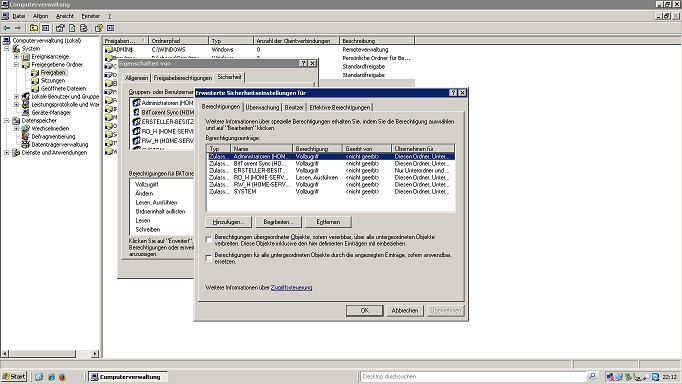The width and height of the screenshot is (682, 384).
Task: Collapse the System tree node
Action: [7, 49]
